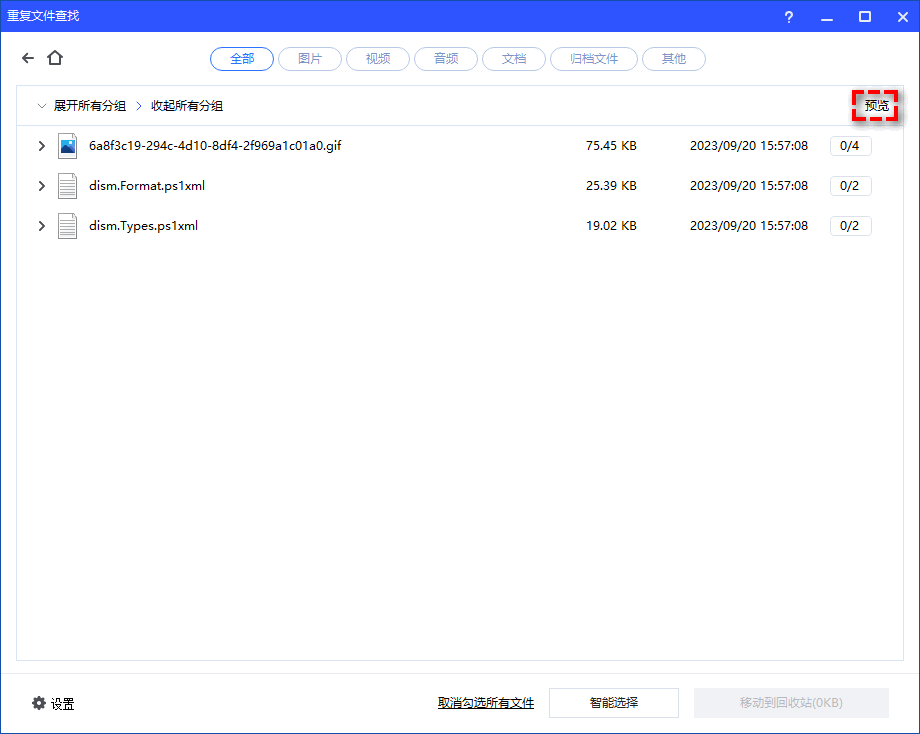Click the 0/4 count badge for GIF
Viewport: 920px width, 734px height.
(x=850, y=146)
